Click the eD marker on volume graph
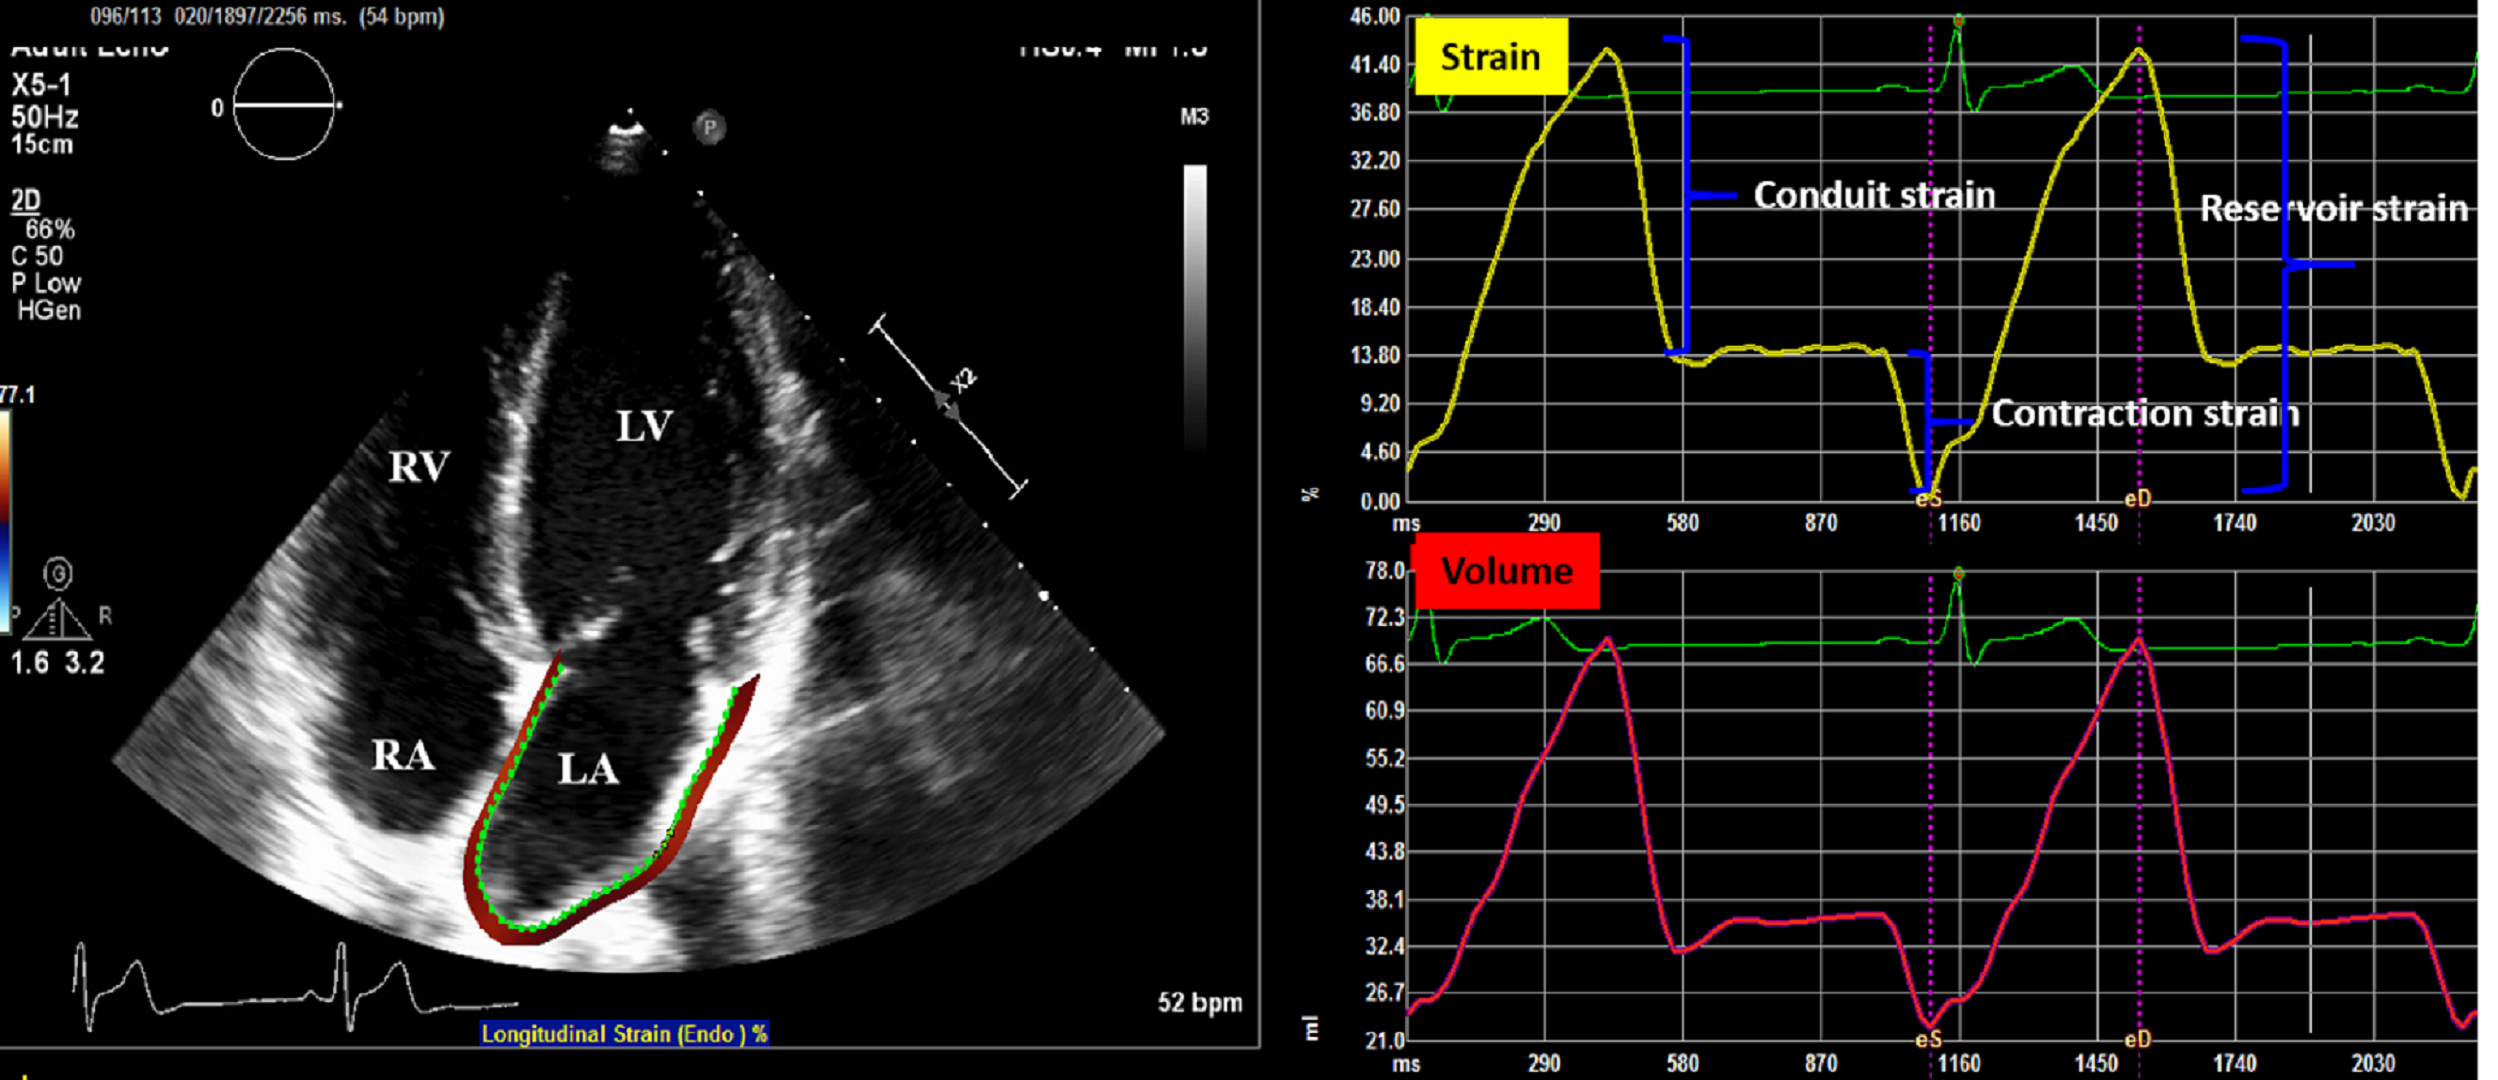The width and height of the screenshot is (2498, 1080). (2137, 1040)
